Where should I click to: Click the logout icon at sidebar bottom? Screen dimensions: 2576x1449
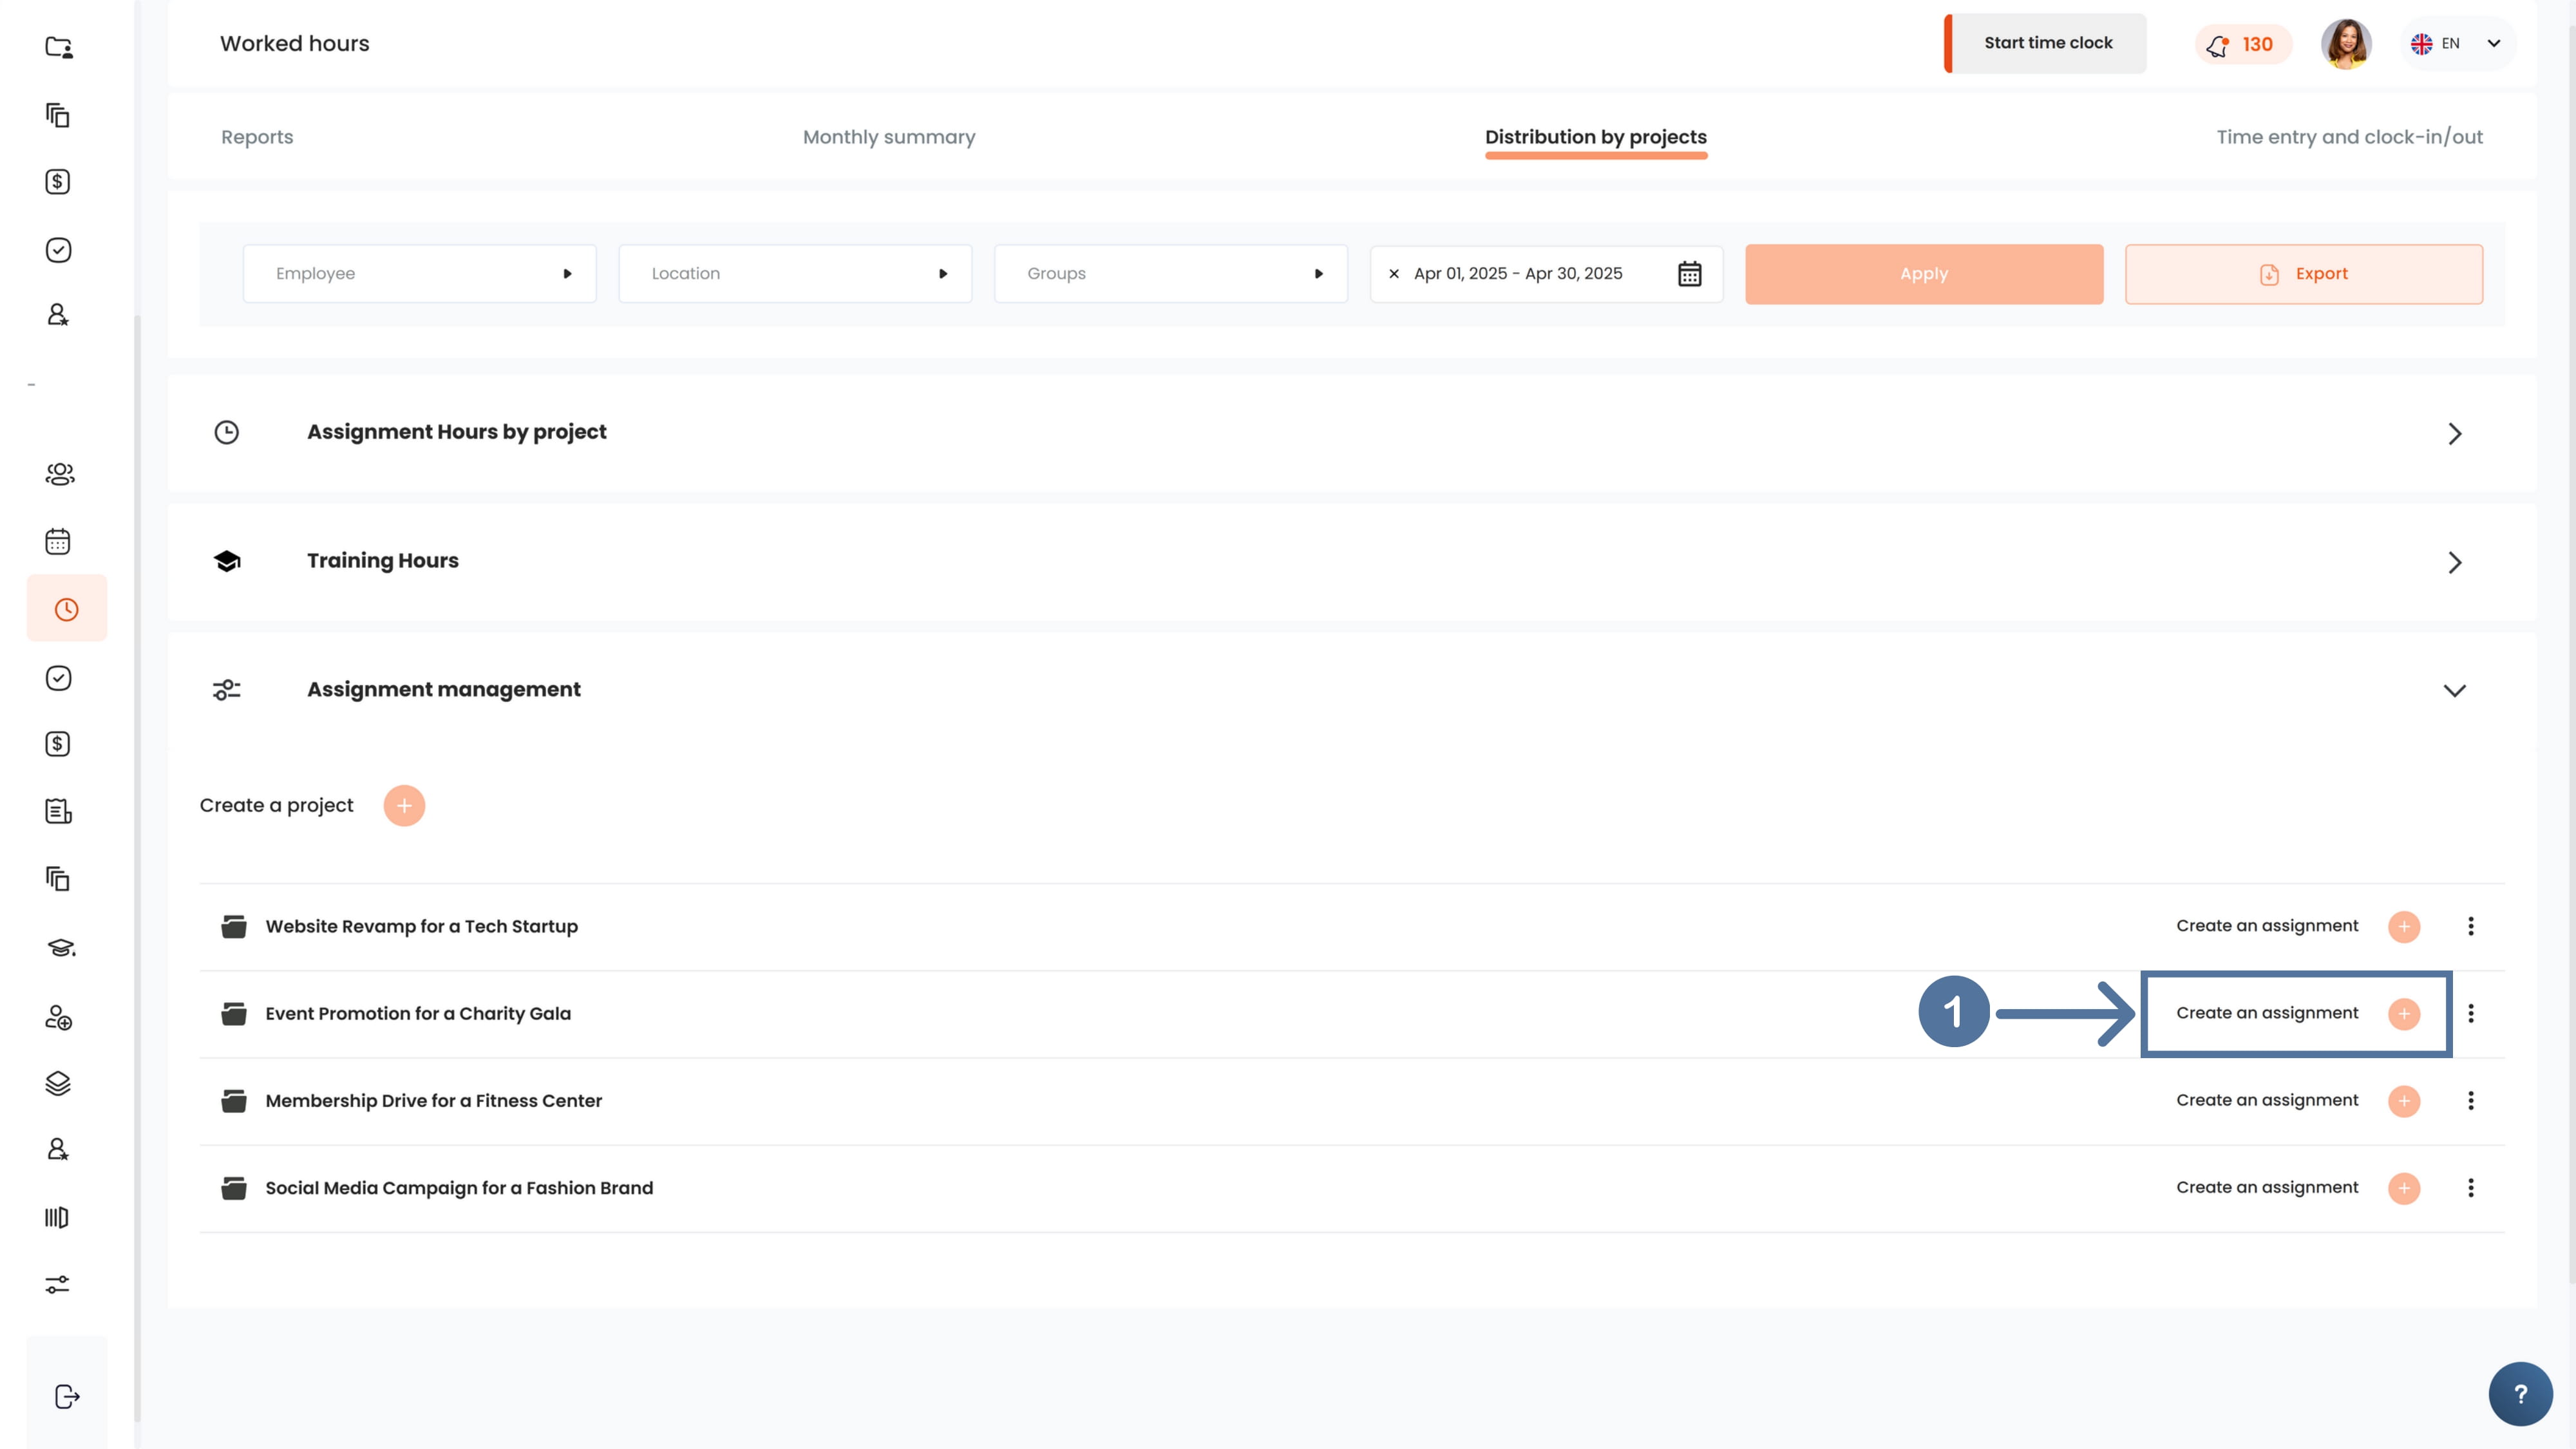tap(67, 1397)
